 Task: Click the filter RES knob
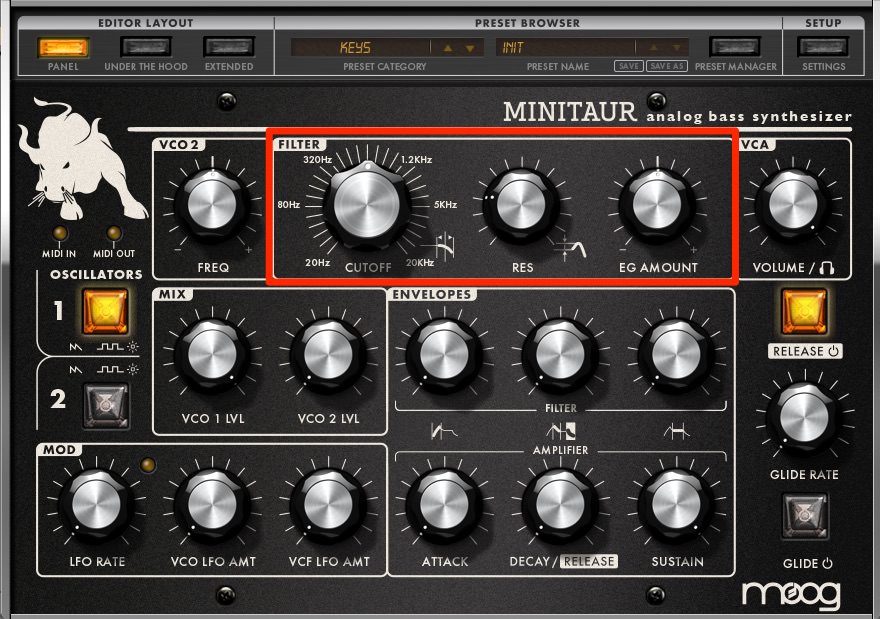pos(522,204)
